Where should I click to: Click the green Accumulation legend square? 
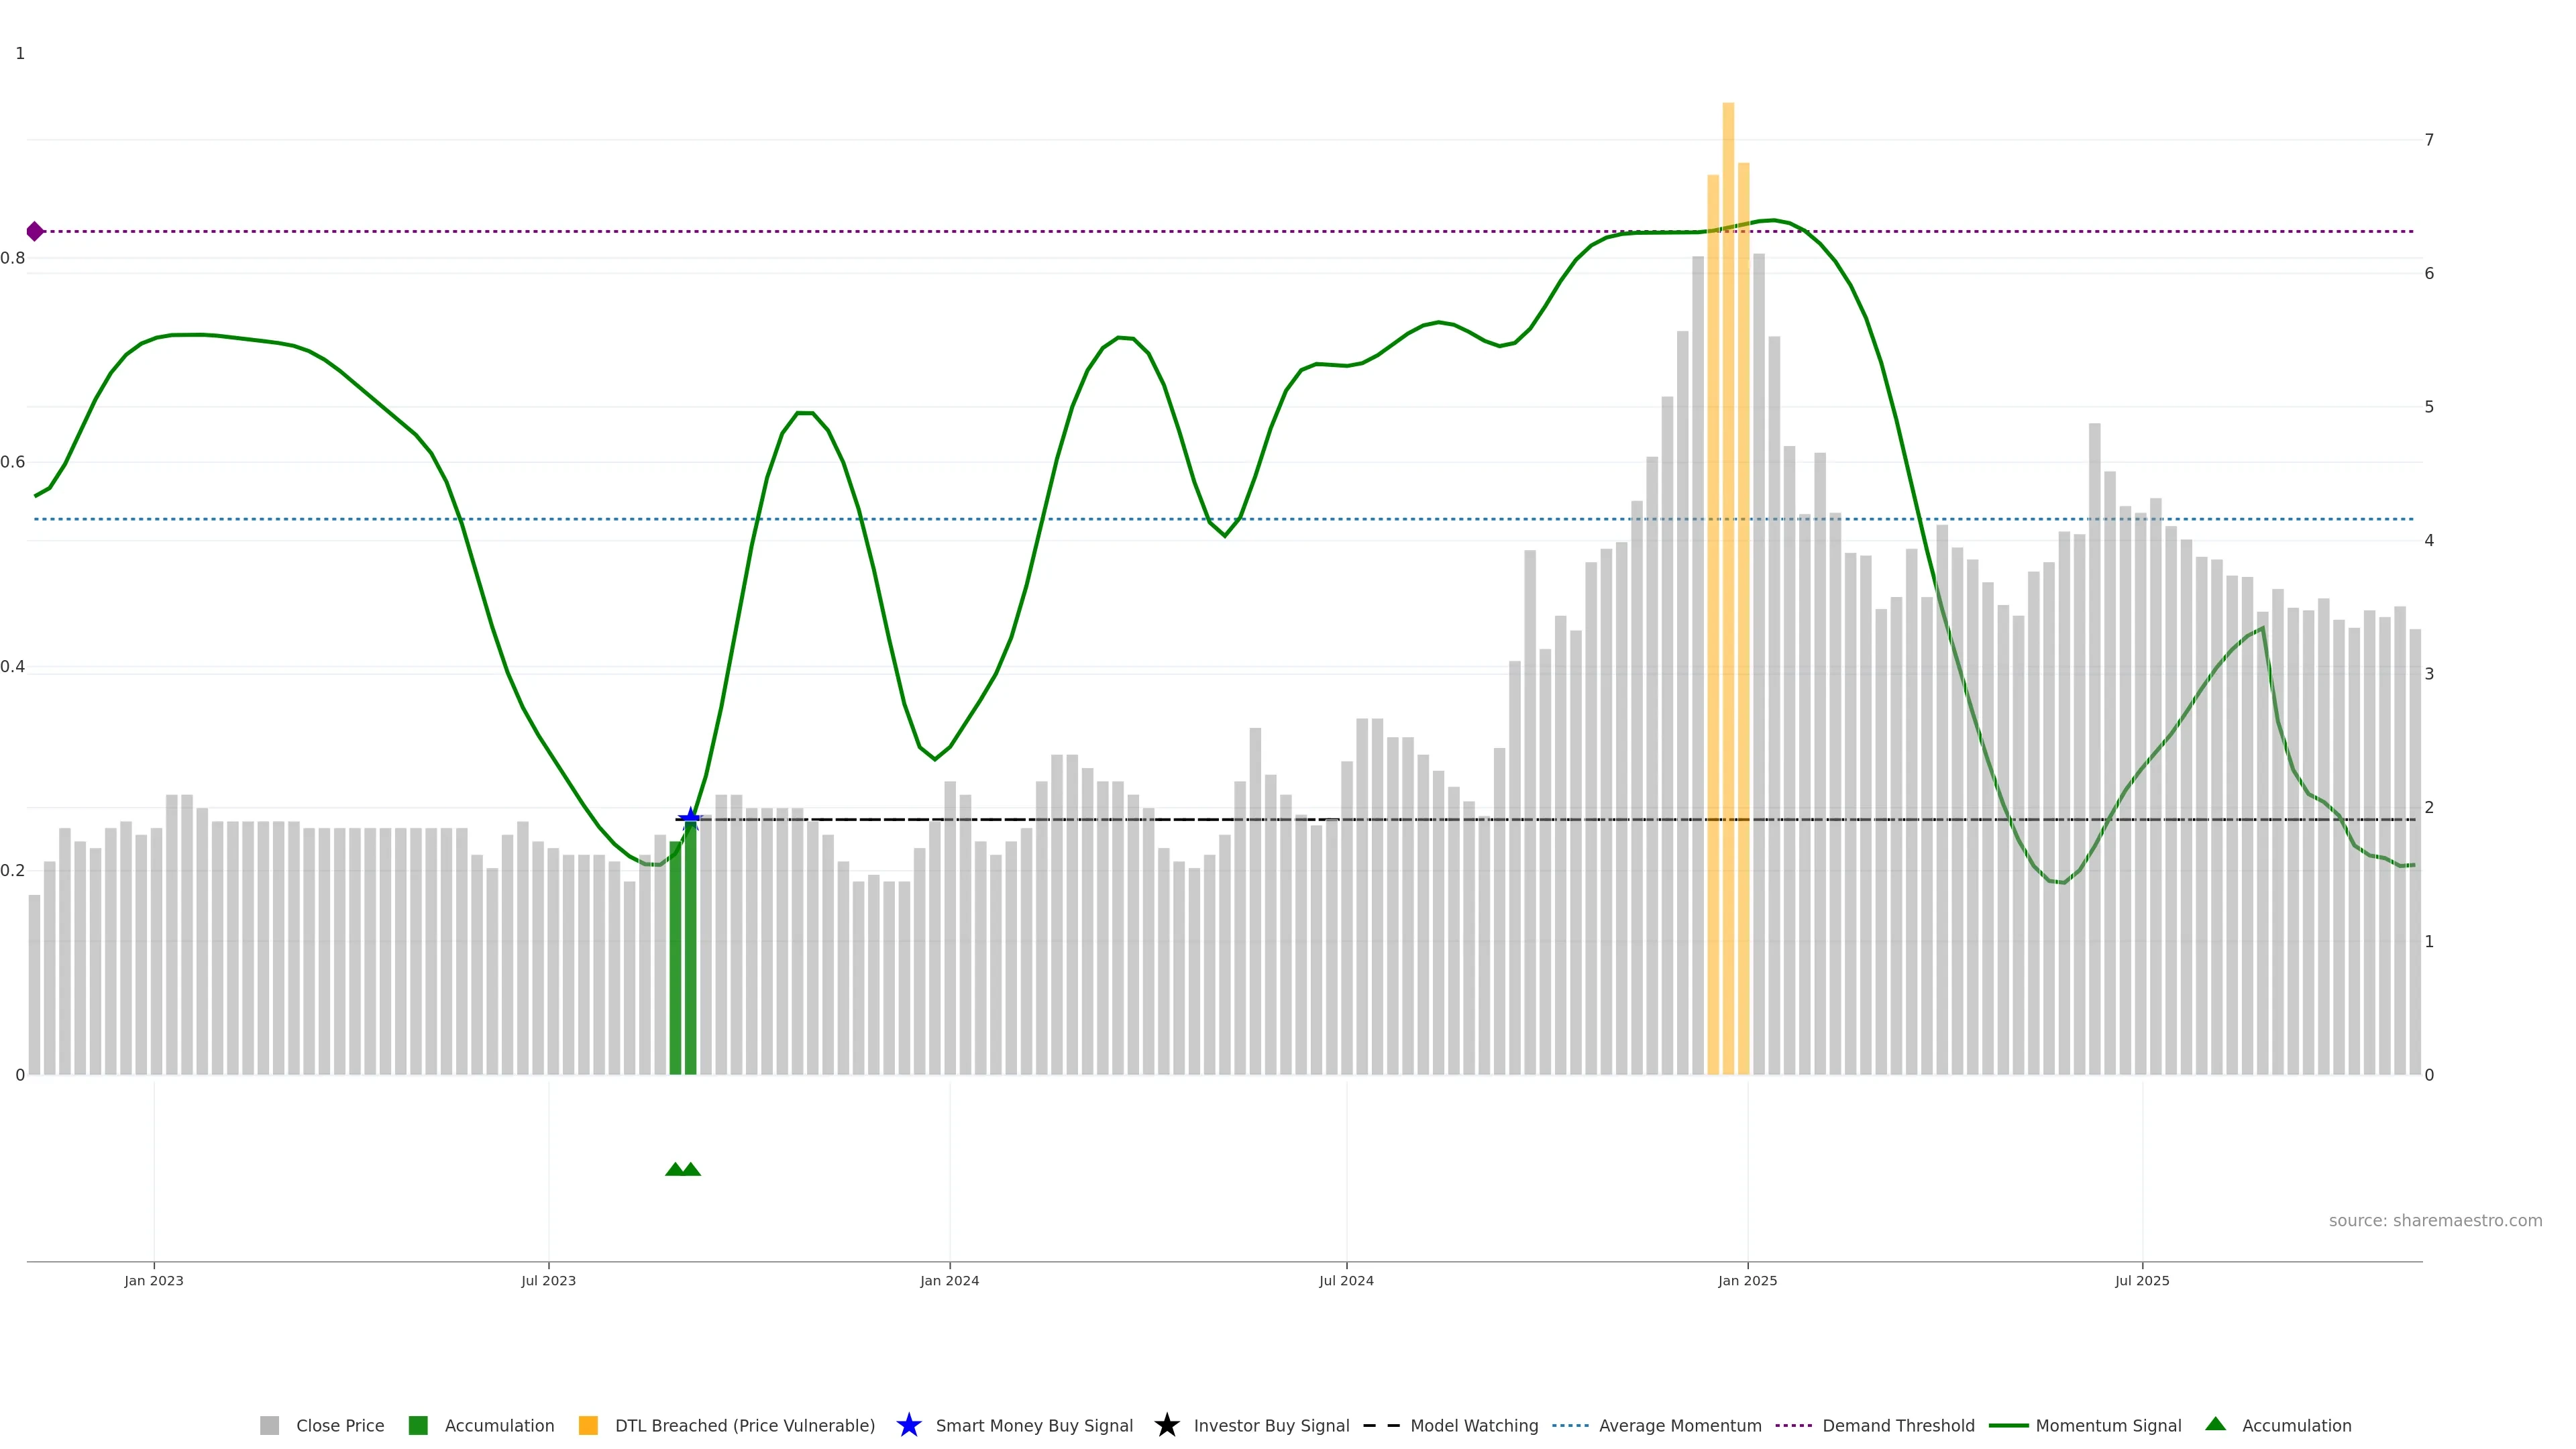[418, 1425]
